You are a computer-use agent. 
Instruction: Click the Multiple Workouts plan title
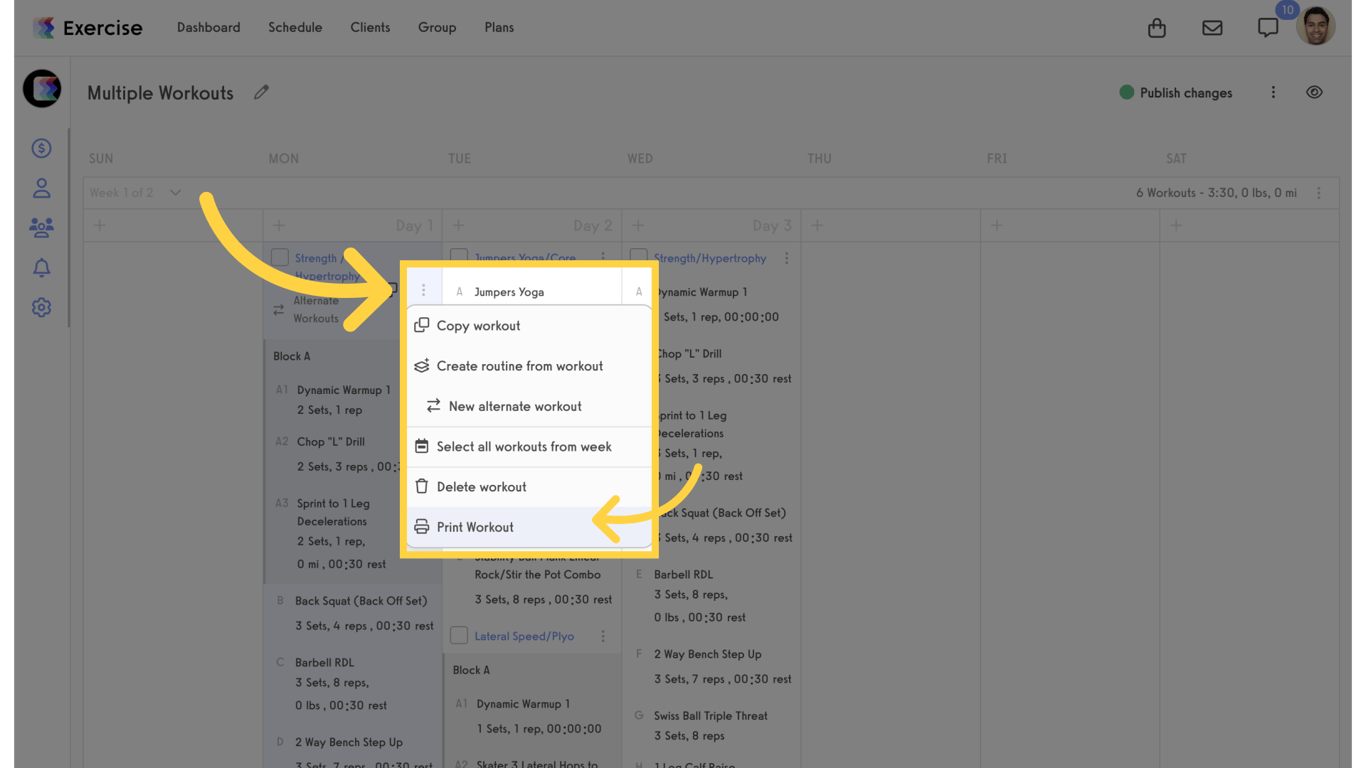pos(160,93)
